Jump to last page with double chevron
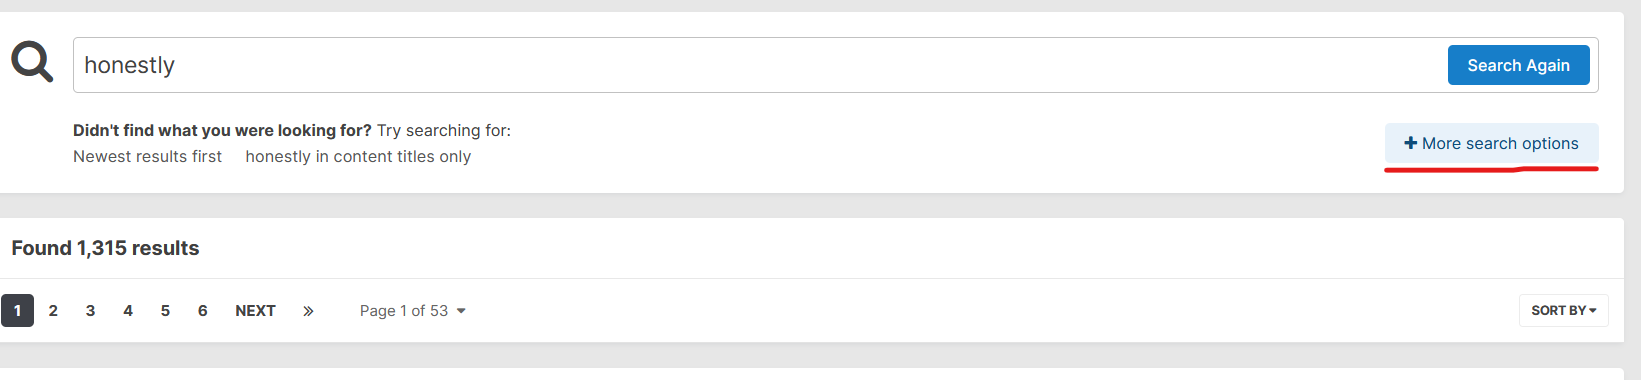This screenshot has width=1641, height=380. coord(308,311)
